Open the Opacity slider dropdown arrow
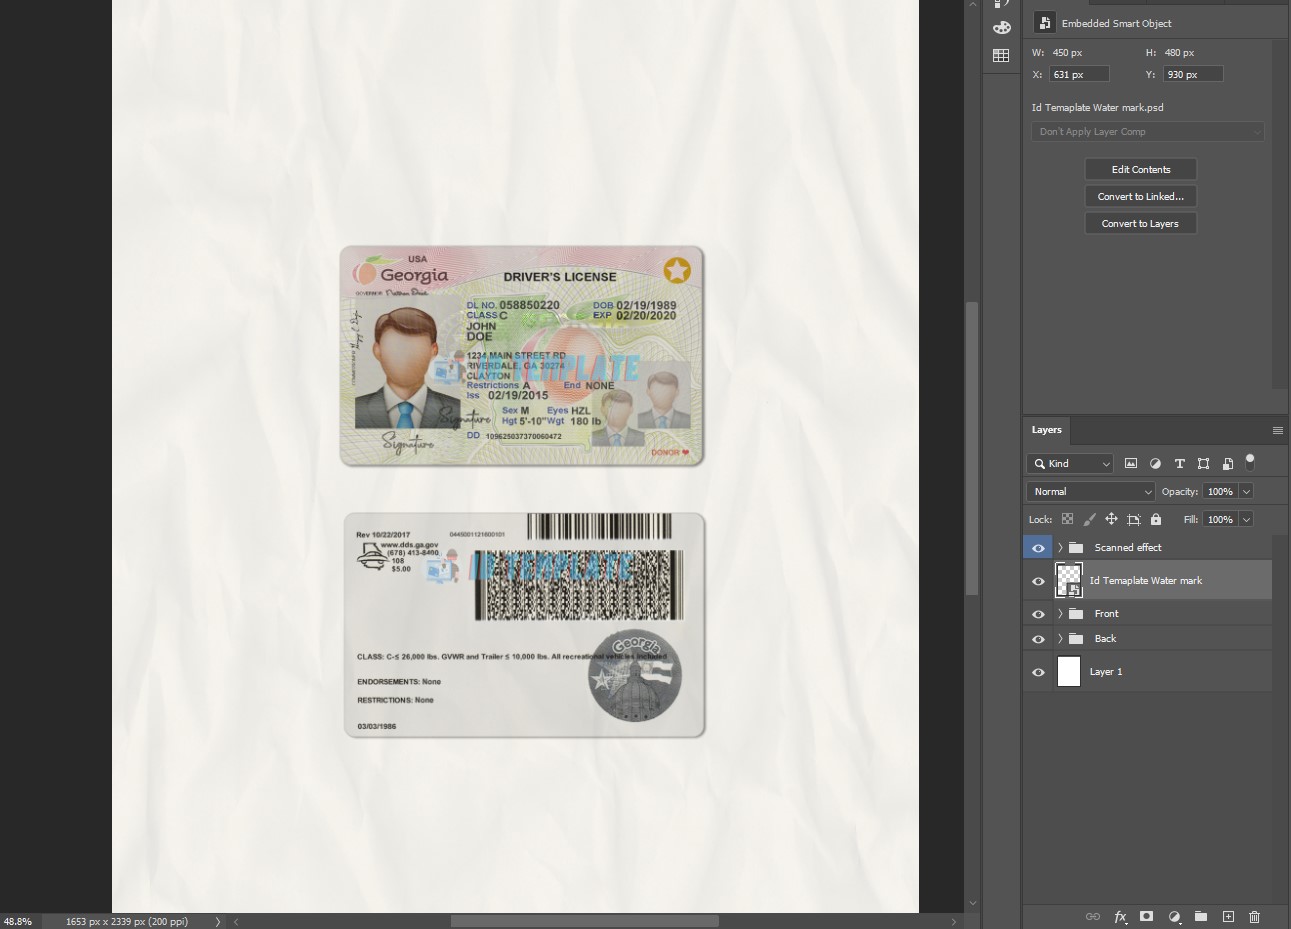 pos(1246,491)
